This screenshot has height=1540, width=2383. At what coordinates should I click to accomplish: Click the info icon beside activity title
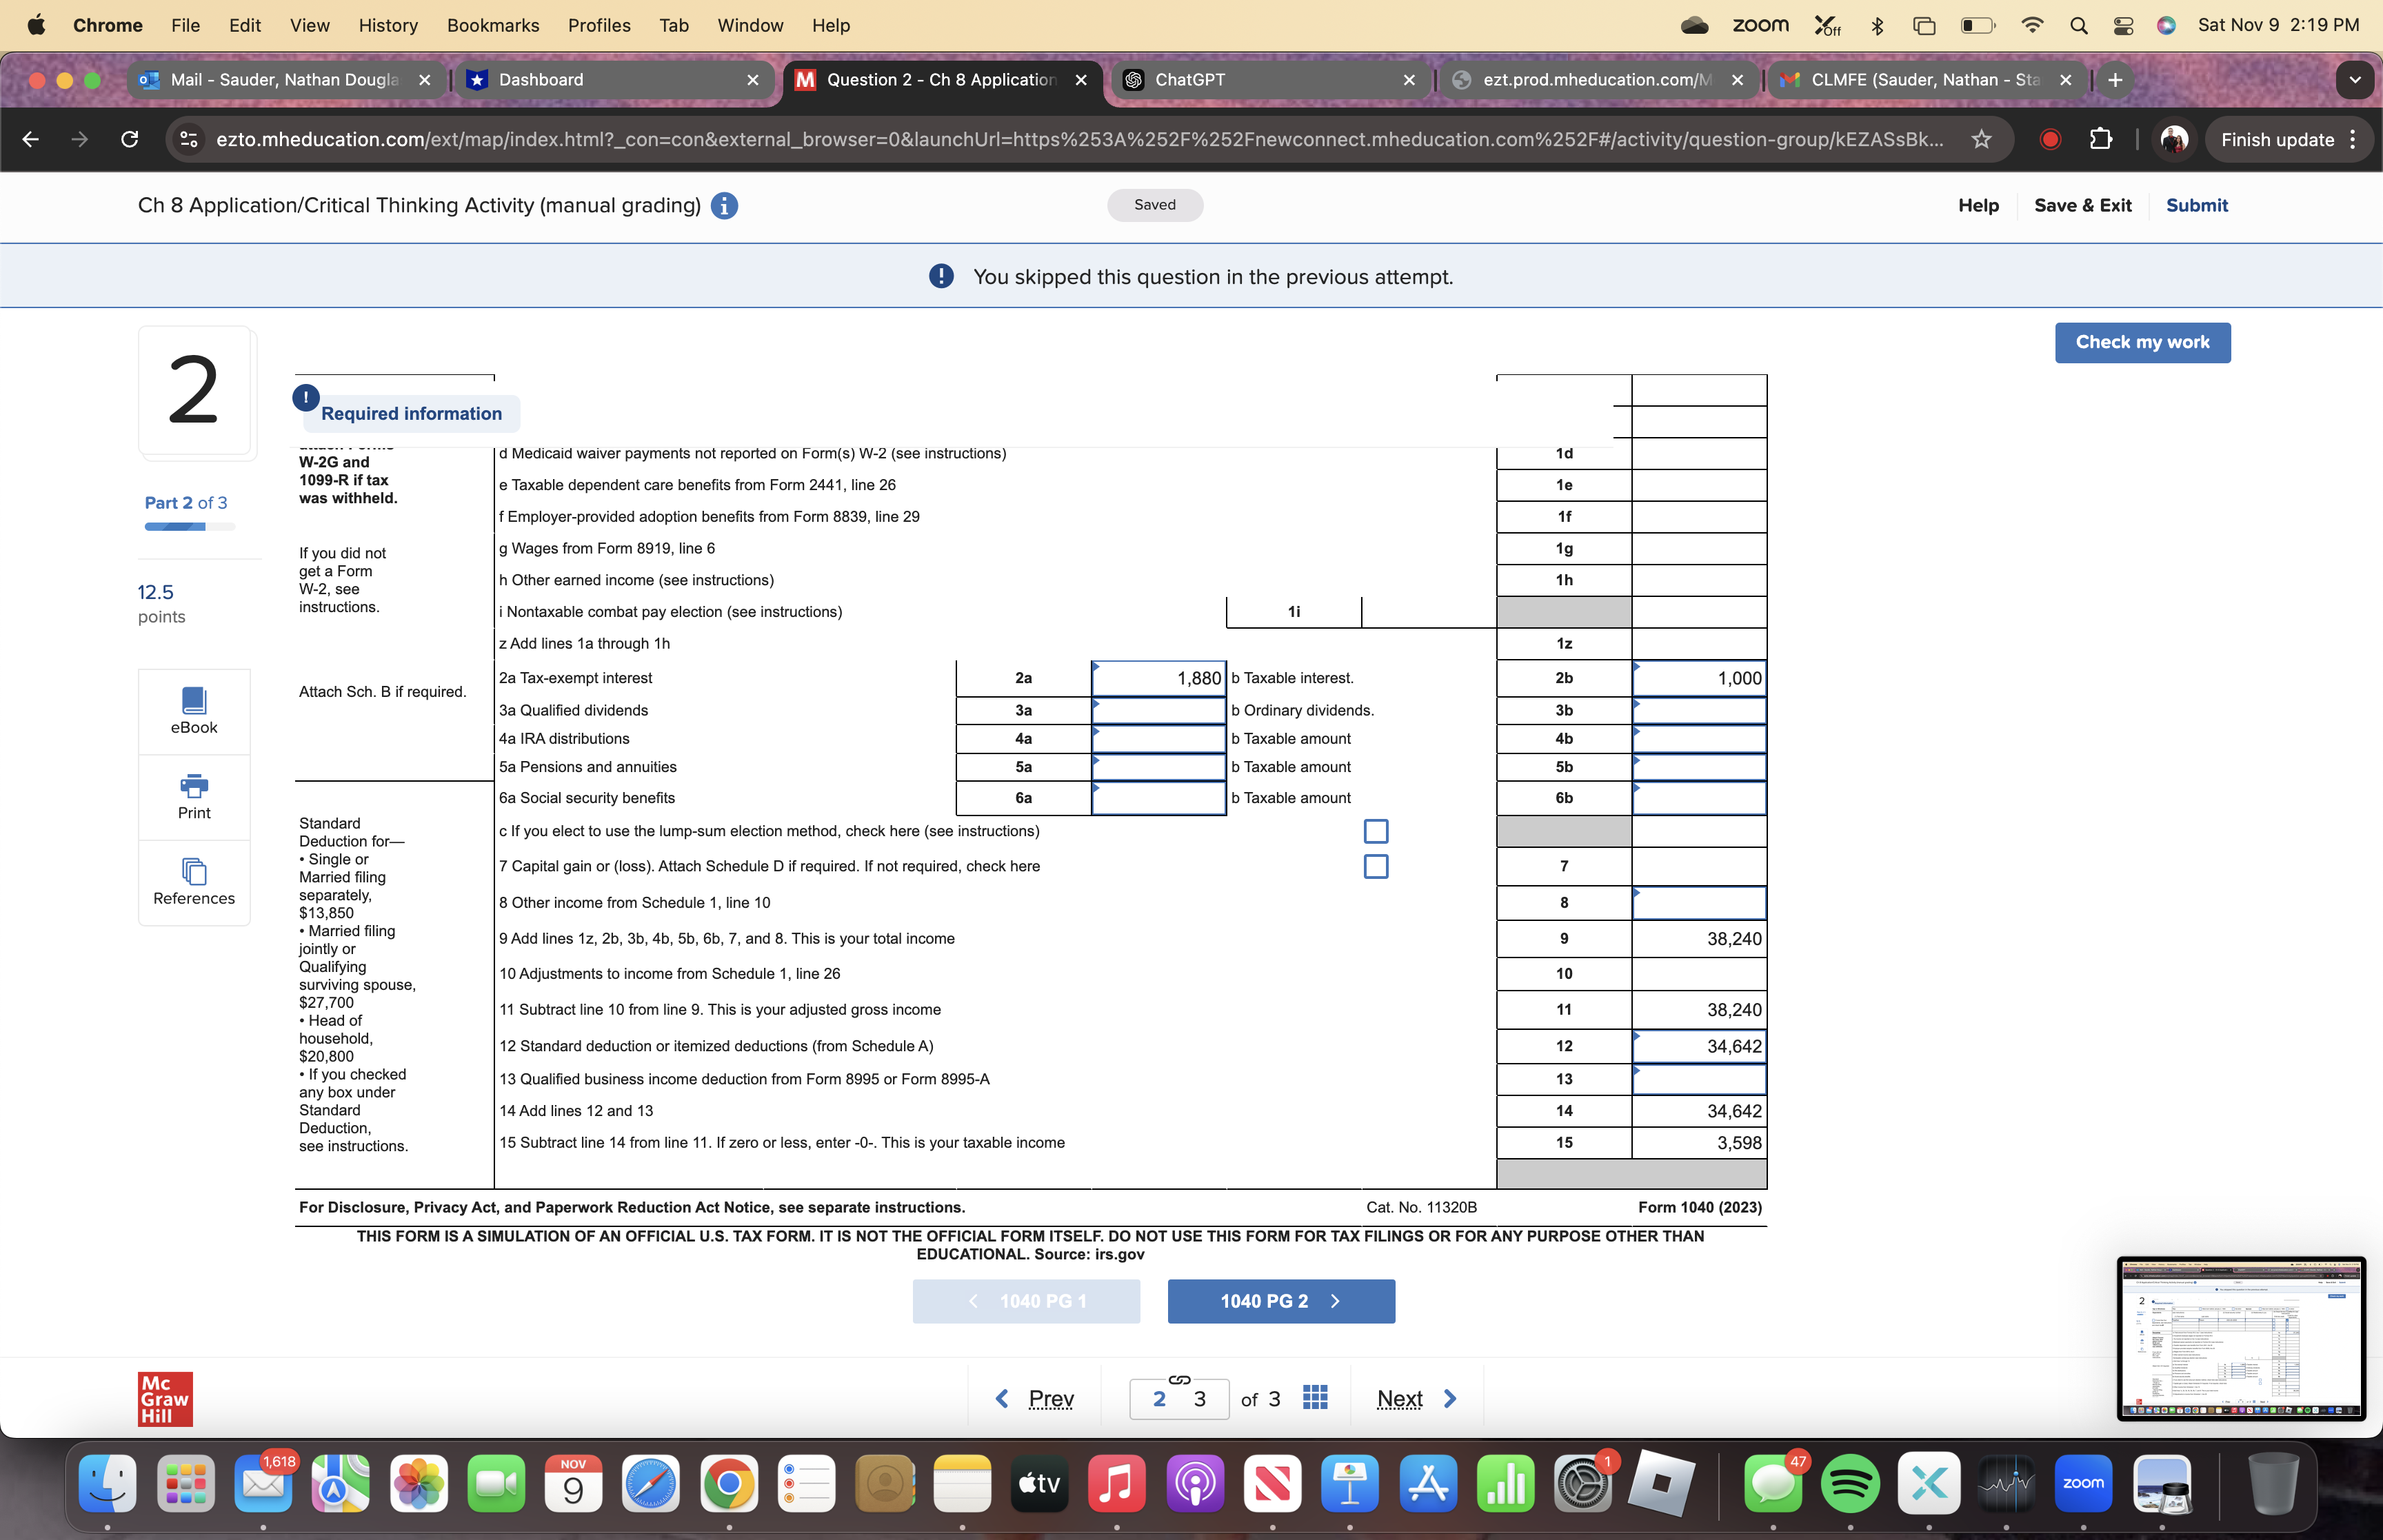click(724, 206)
